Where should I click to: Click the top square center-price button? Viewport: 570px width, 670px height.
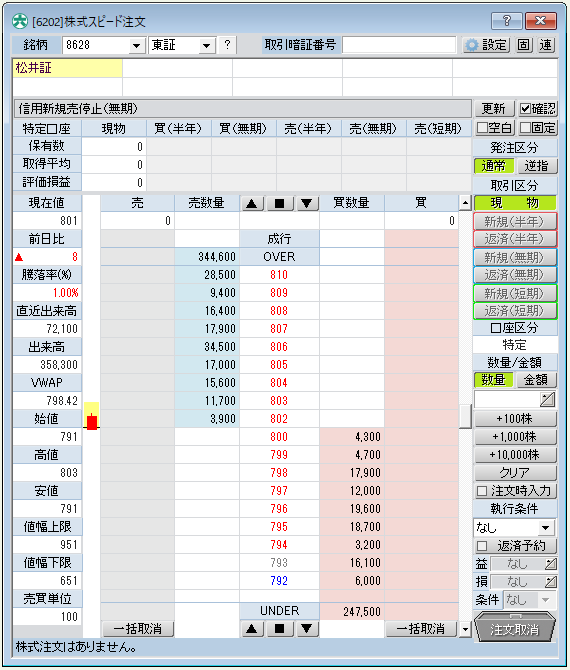[x=279, y=203]
